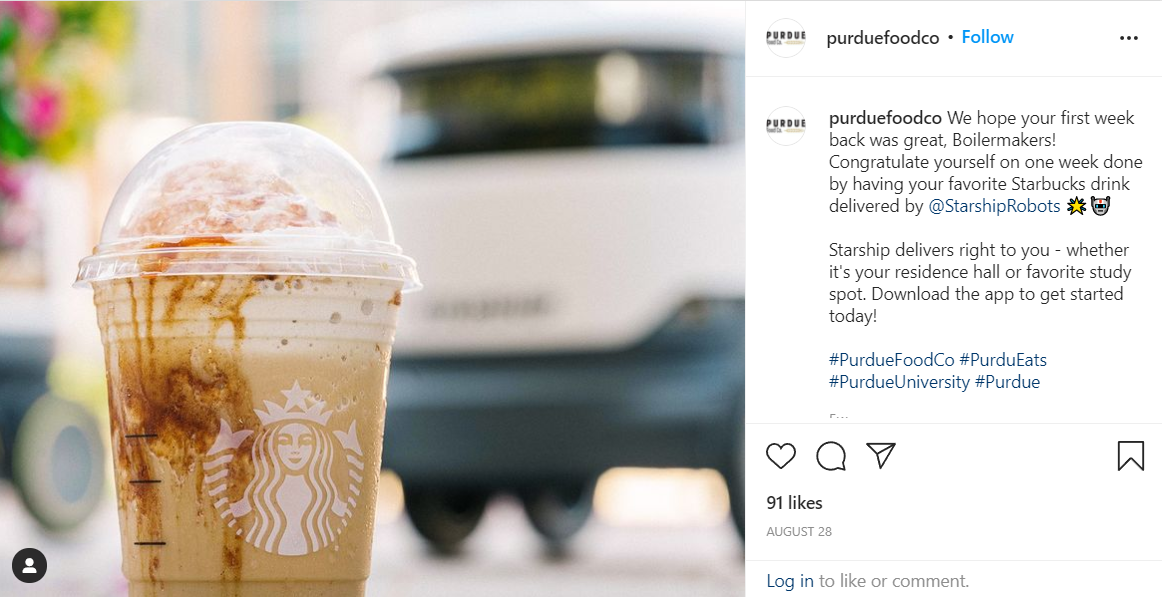Open purduefoodco username in header
The height and width of the screenshot is (597, 1162).
(x=883, y=38)
